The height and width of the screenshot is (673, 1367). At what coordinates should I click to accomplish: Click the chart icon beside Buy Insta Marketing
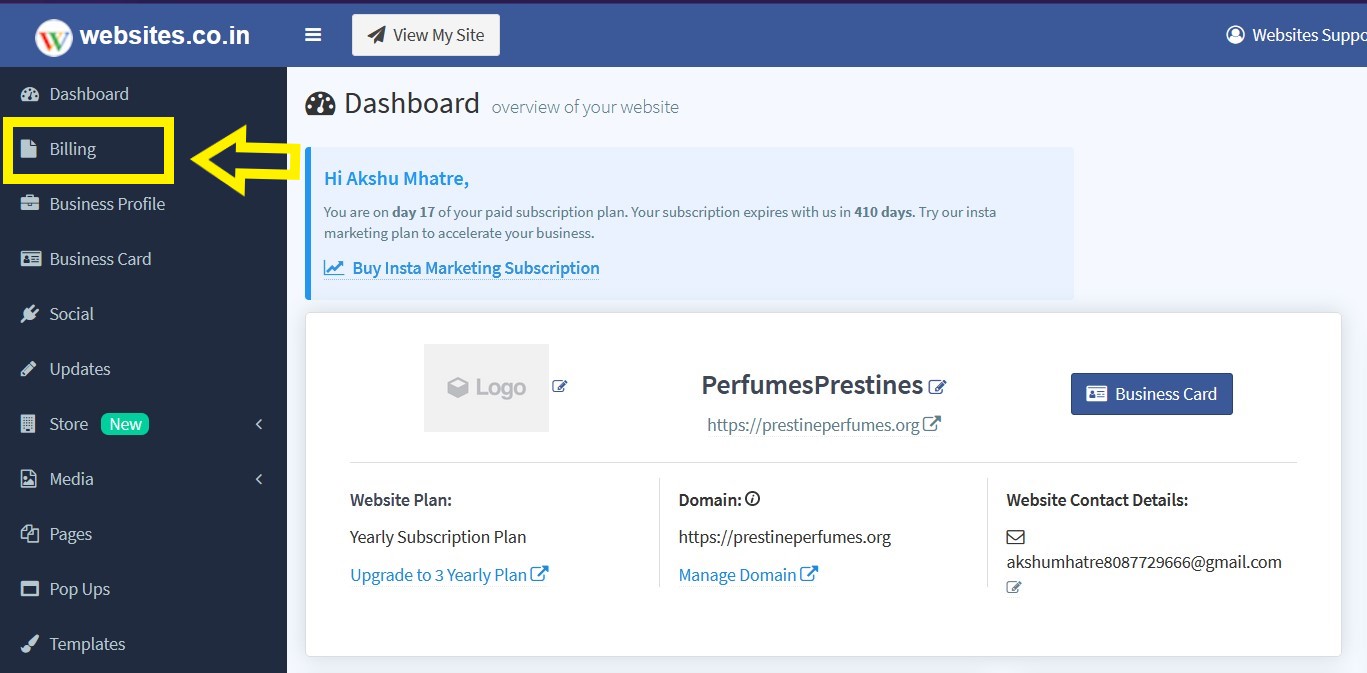334,268
